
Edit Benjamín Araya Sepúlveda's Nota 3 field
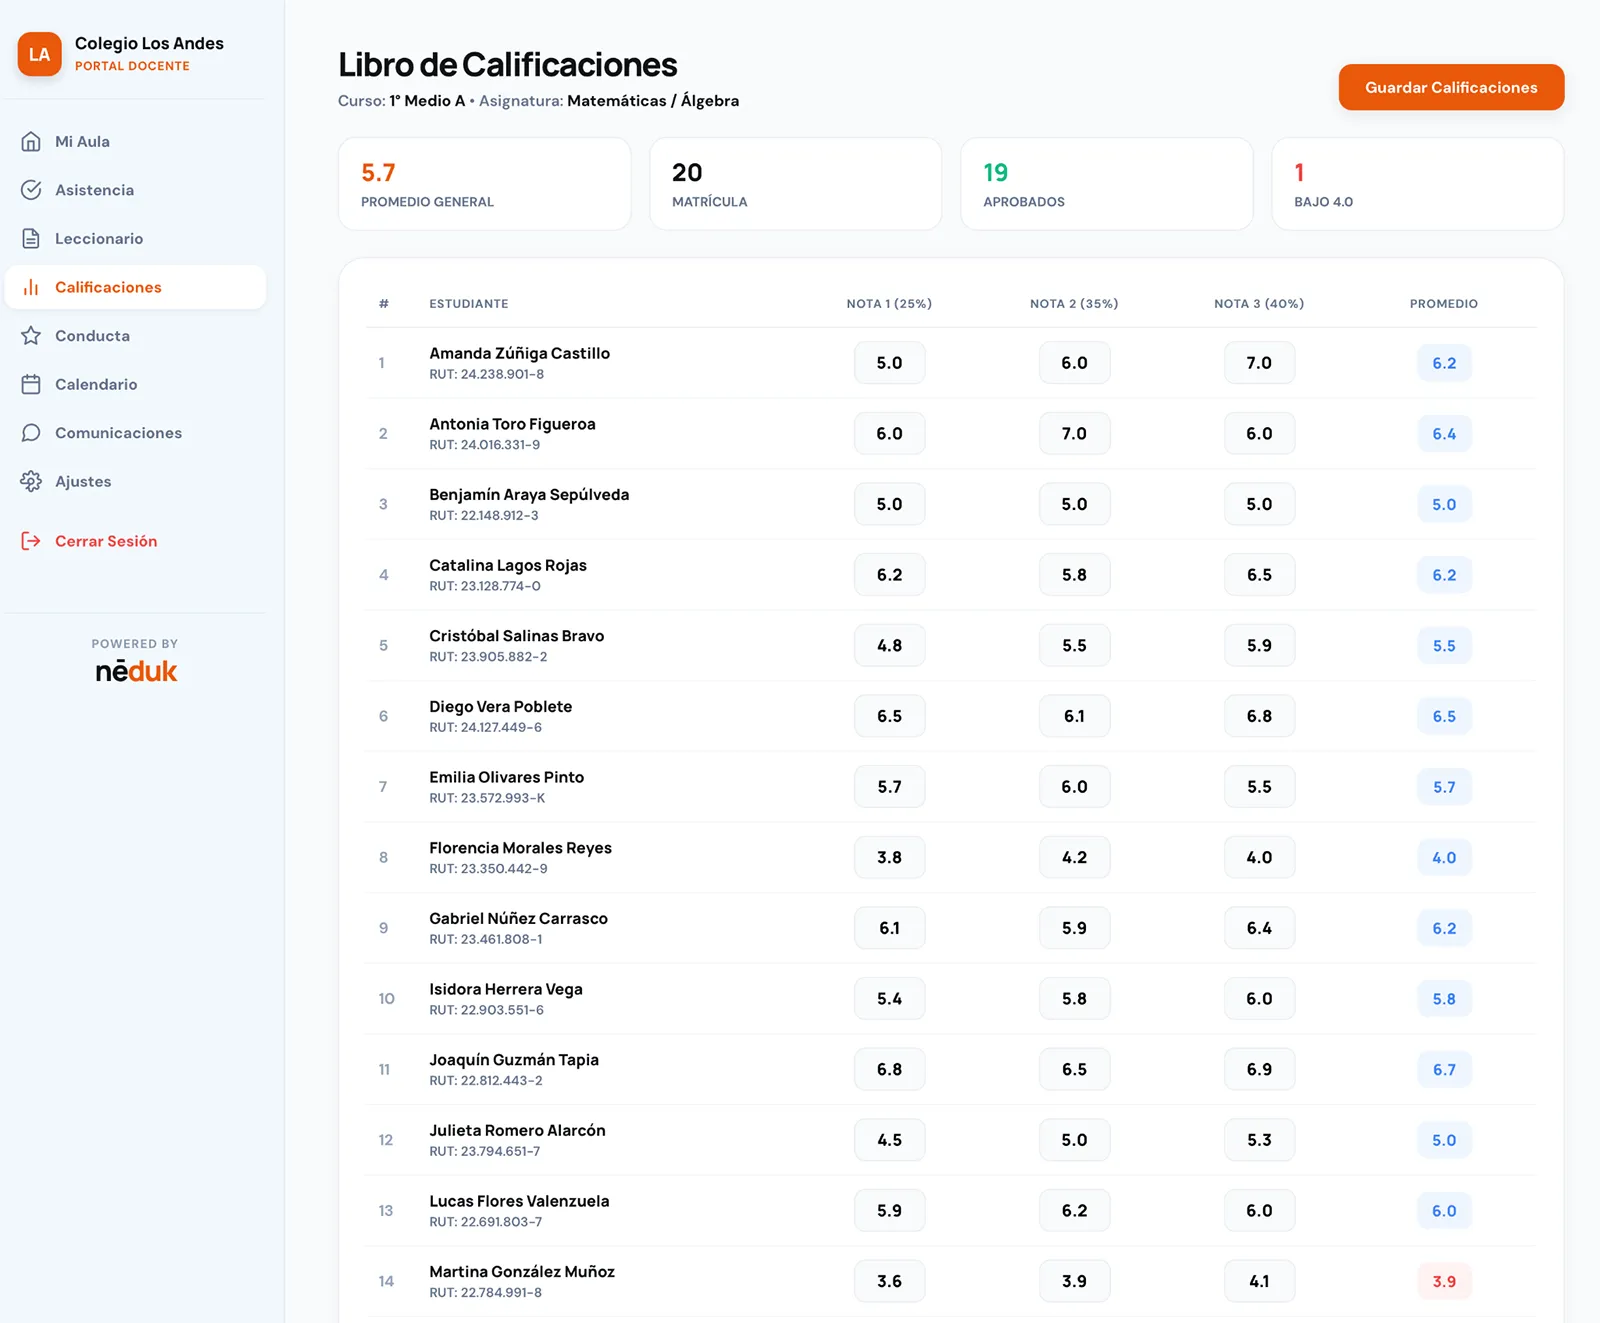[1259, 504]
